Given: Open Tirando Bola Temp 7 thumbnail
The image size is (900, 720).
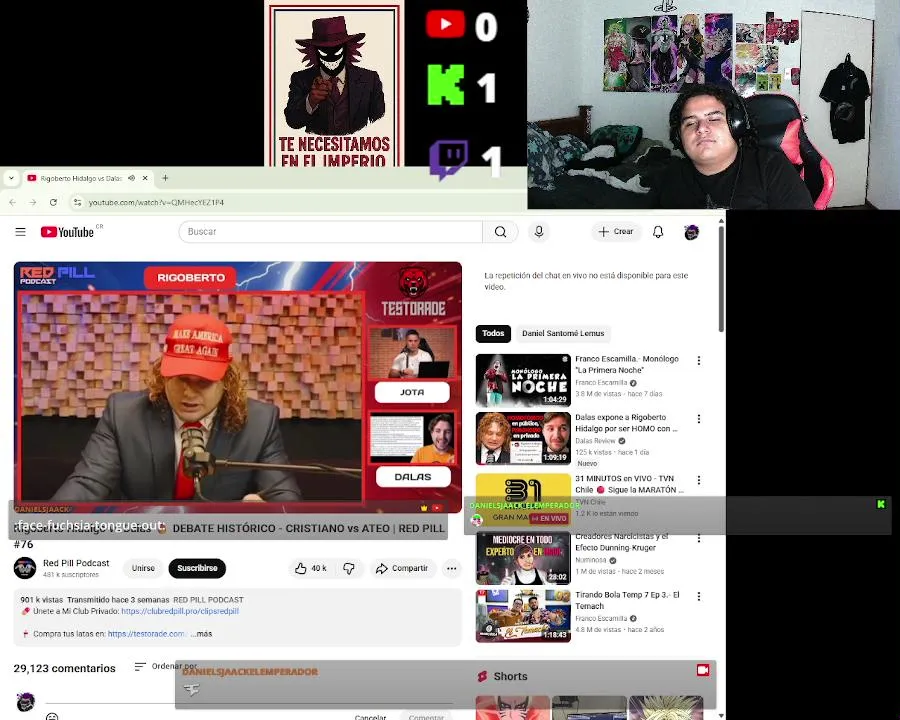Looking at the screenshot, I should tap(523, 616).
